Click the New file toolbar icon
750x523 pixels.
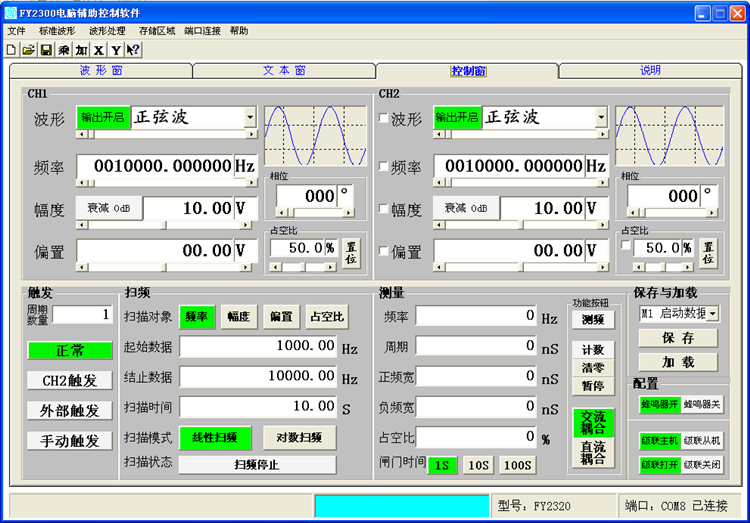pos(11,50)
